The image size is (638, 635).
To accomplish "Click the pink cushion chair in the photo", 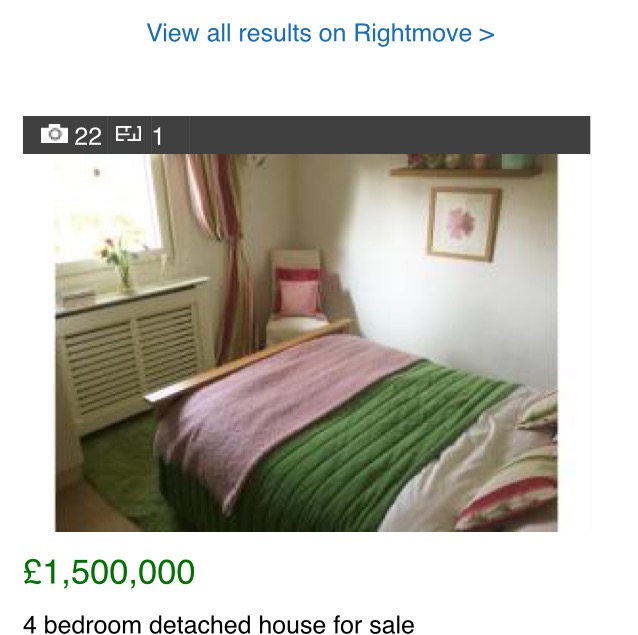I will [297, 295].
